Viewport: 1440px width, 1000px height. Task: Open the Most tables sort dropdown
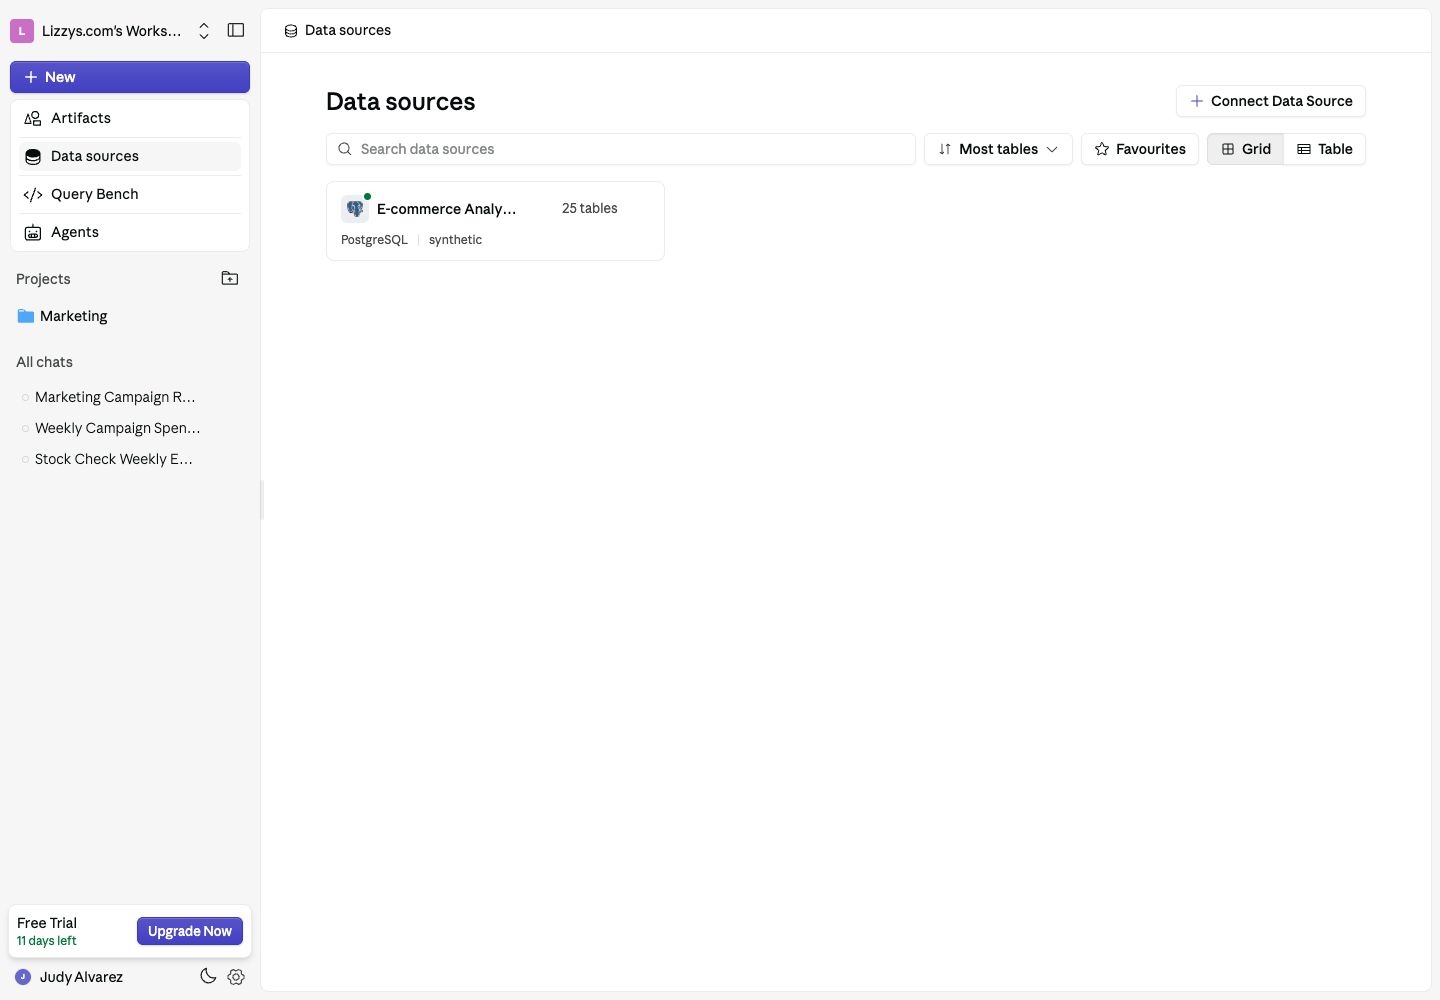click(x=998, y=149)
